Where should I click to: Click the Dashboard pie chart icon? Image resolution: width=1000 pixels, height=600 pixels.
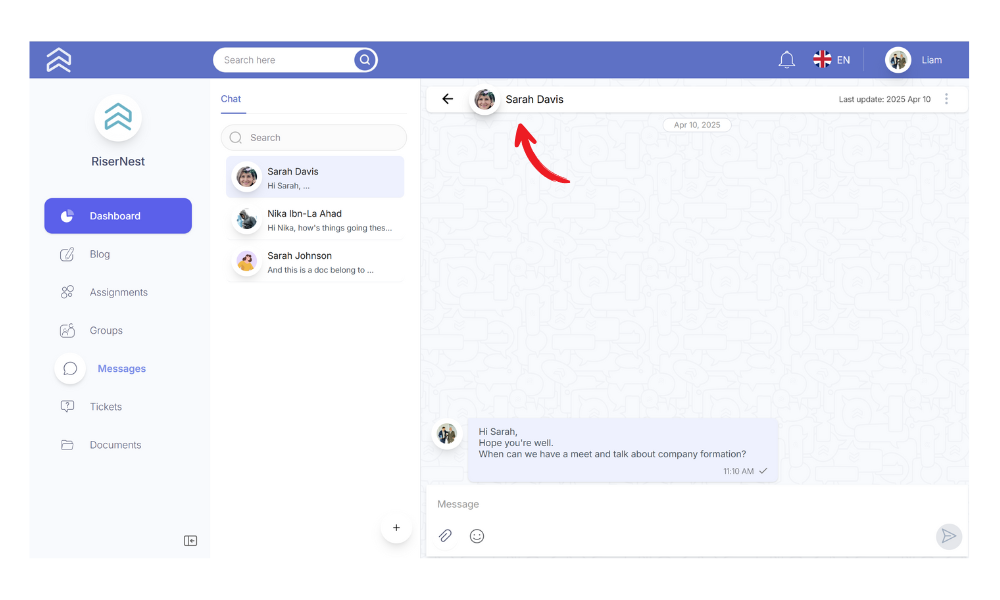(67, 216)
